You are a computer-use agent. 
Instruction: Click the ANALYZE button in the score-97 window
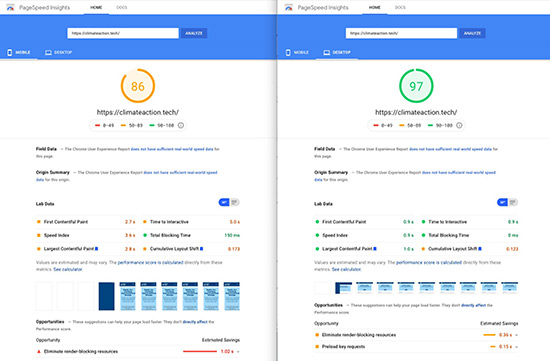[472, 33]
